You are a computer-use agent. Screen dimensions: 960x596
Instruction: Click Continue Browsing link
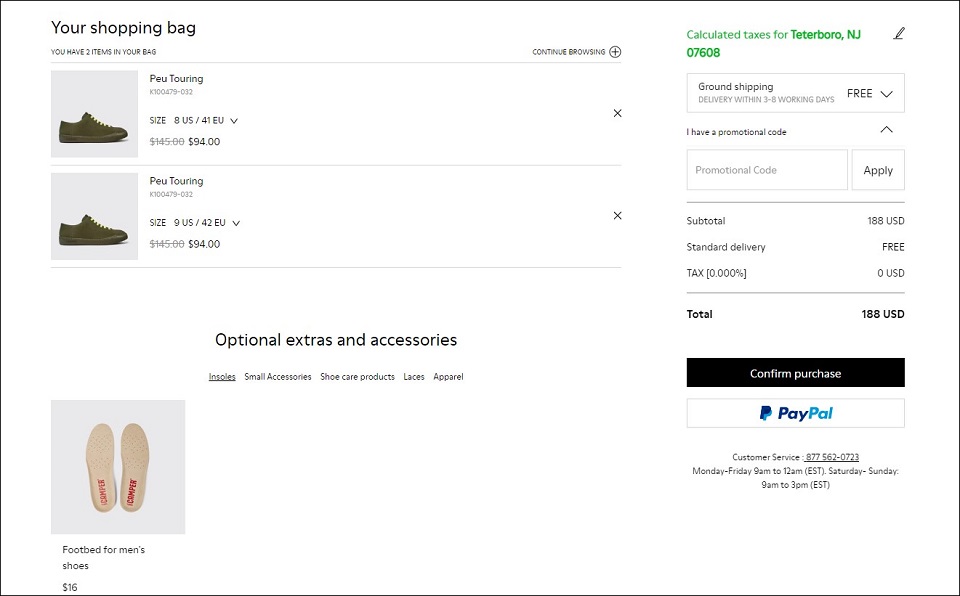pyautogui.click(x=569, y=52)
